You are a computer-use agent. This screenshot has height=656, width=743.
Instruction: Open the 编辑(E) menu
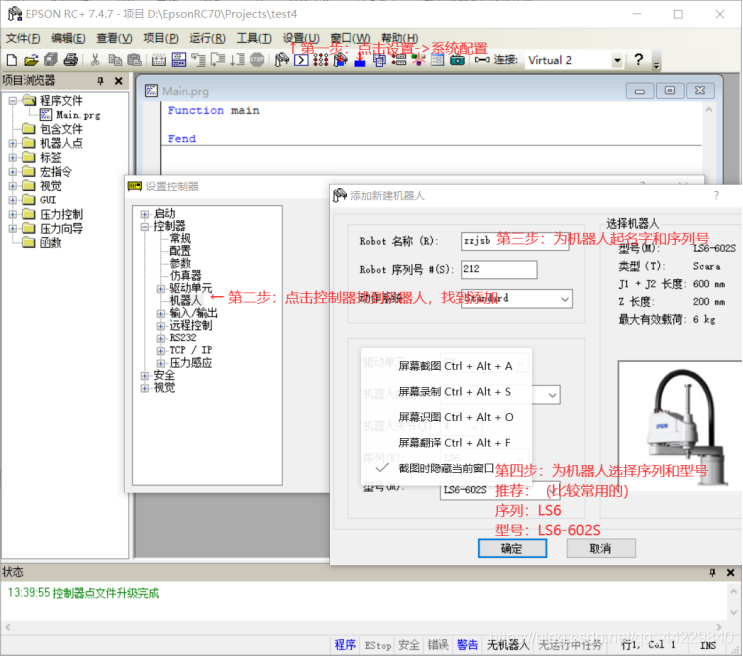tap(68, 38)
